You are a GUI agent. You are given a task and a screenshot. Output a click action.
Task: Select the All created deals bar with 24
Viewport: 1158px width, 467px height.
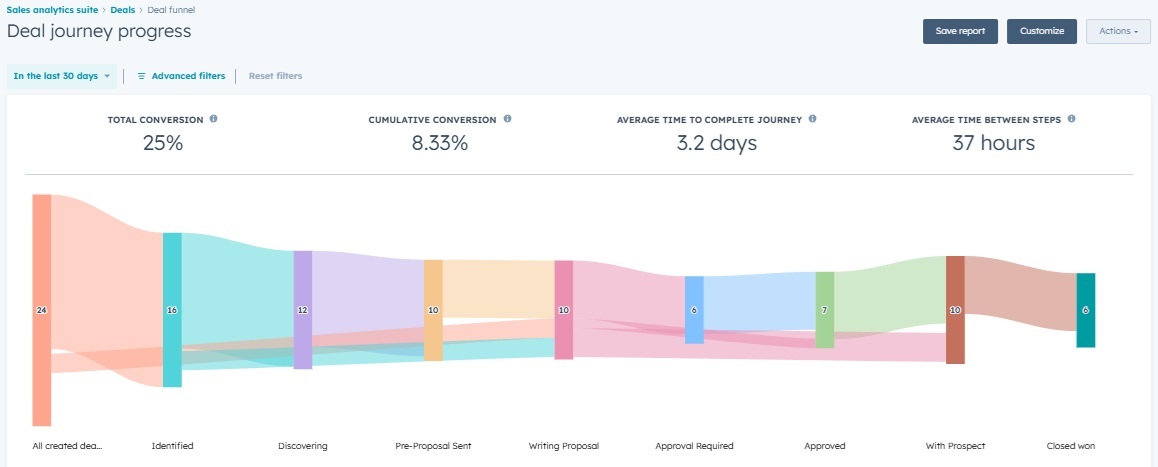tap(41, 310)
